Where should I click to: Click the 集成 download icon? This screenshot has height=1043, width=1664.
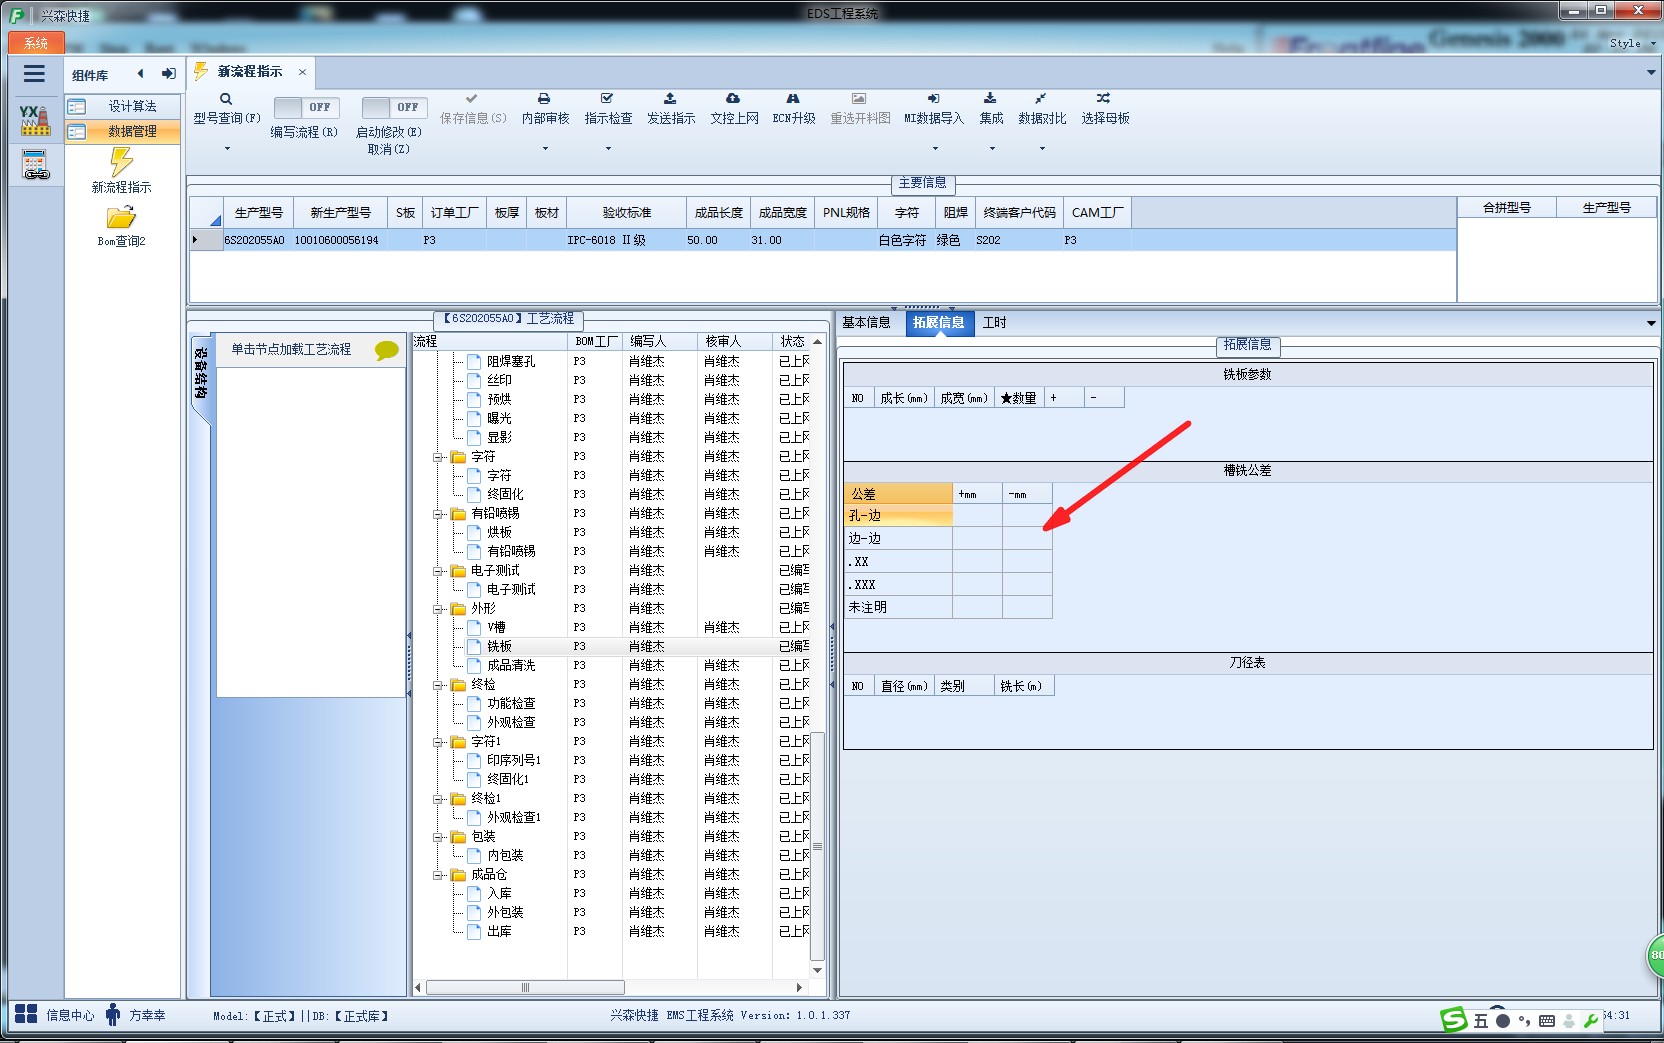(990, 99)
